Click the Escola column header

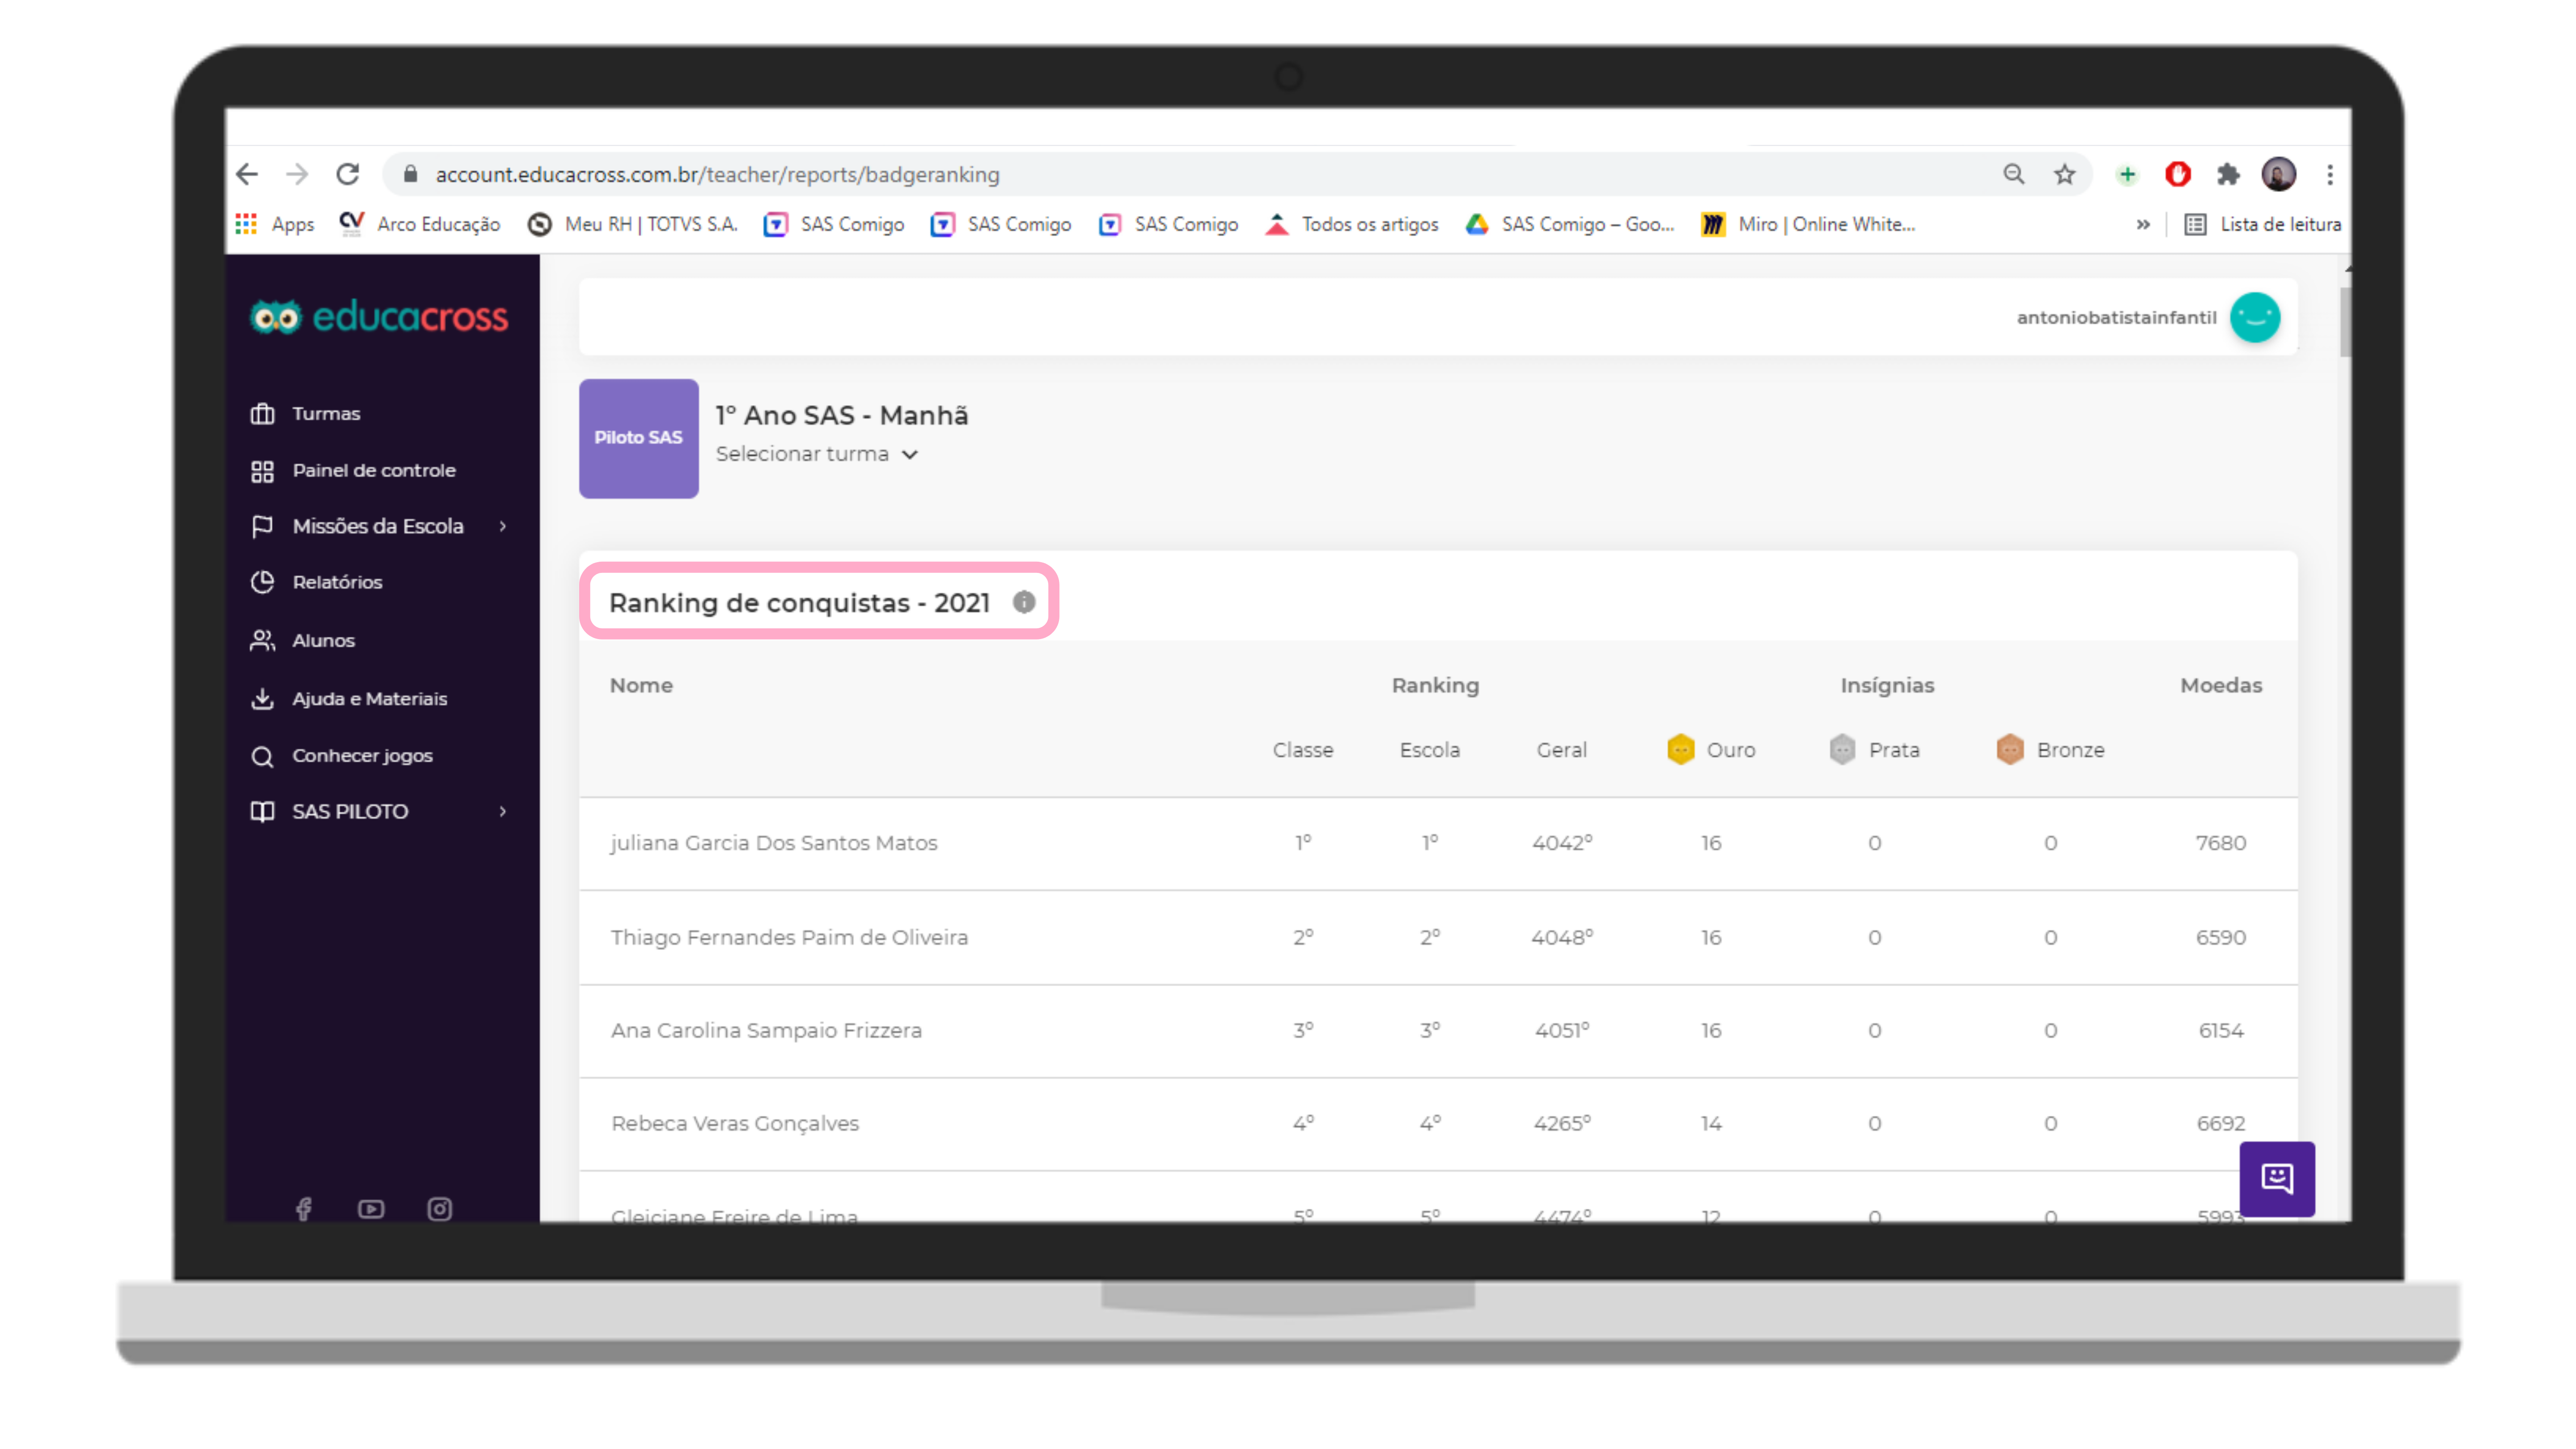(x=1430, y=749)
